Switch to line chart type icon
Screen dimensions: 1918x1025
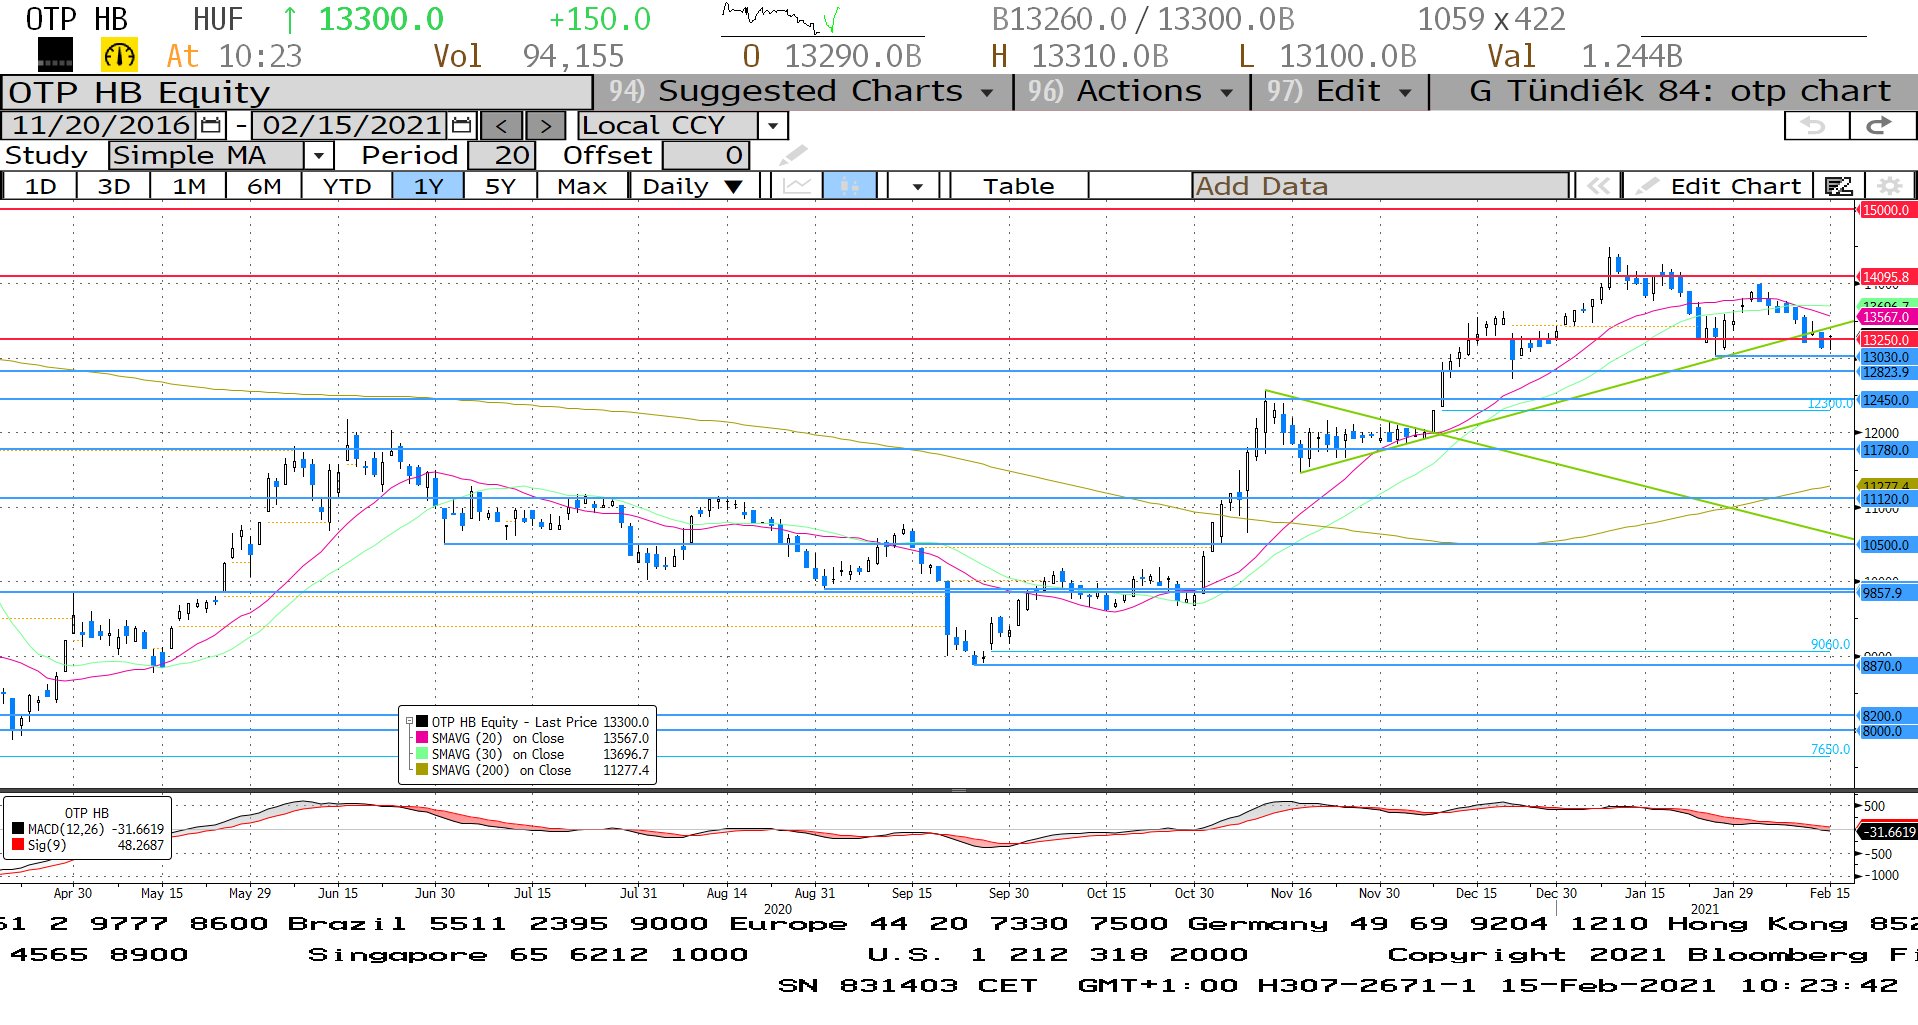[x=797, y=186]
